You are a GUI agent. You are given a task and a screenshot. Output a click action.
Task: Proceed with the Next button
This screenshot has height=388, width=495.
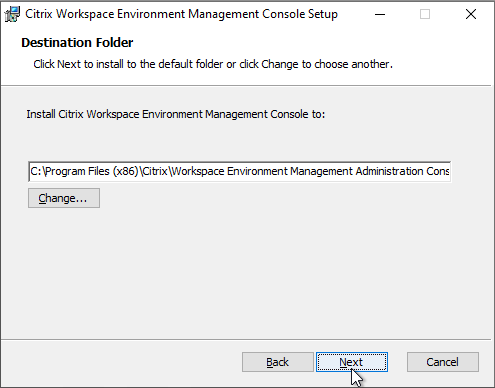pyautogui.click(x=352, y=362)
